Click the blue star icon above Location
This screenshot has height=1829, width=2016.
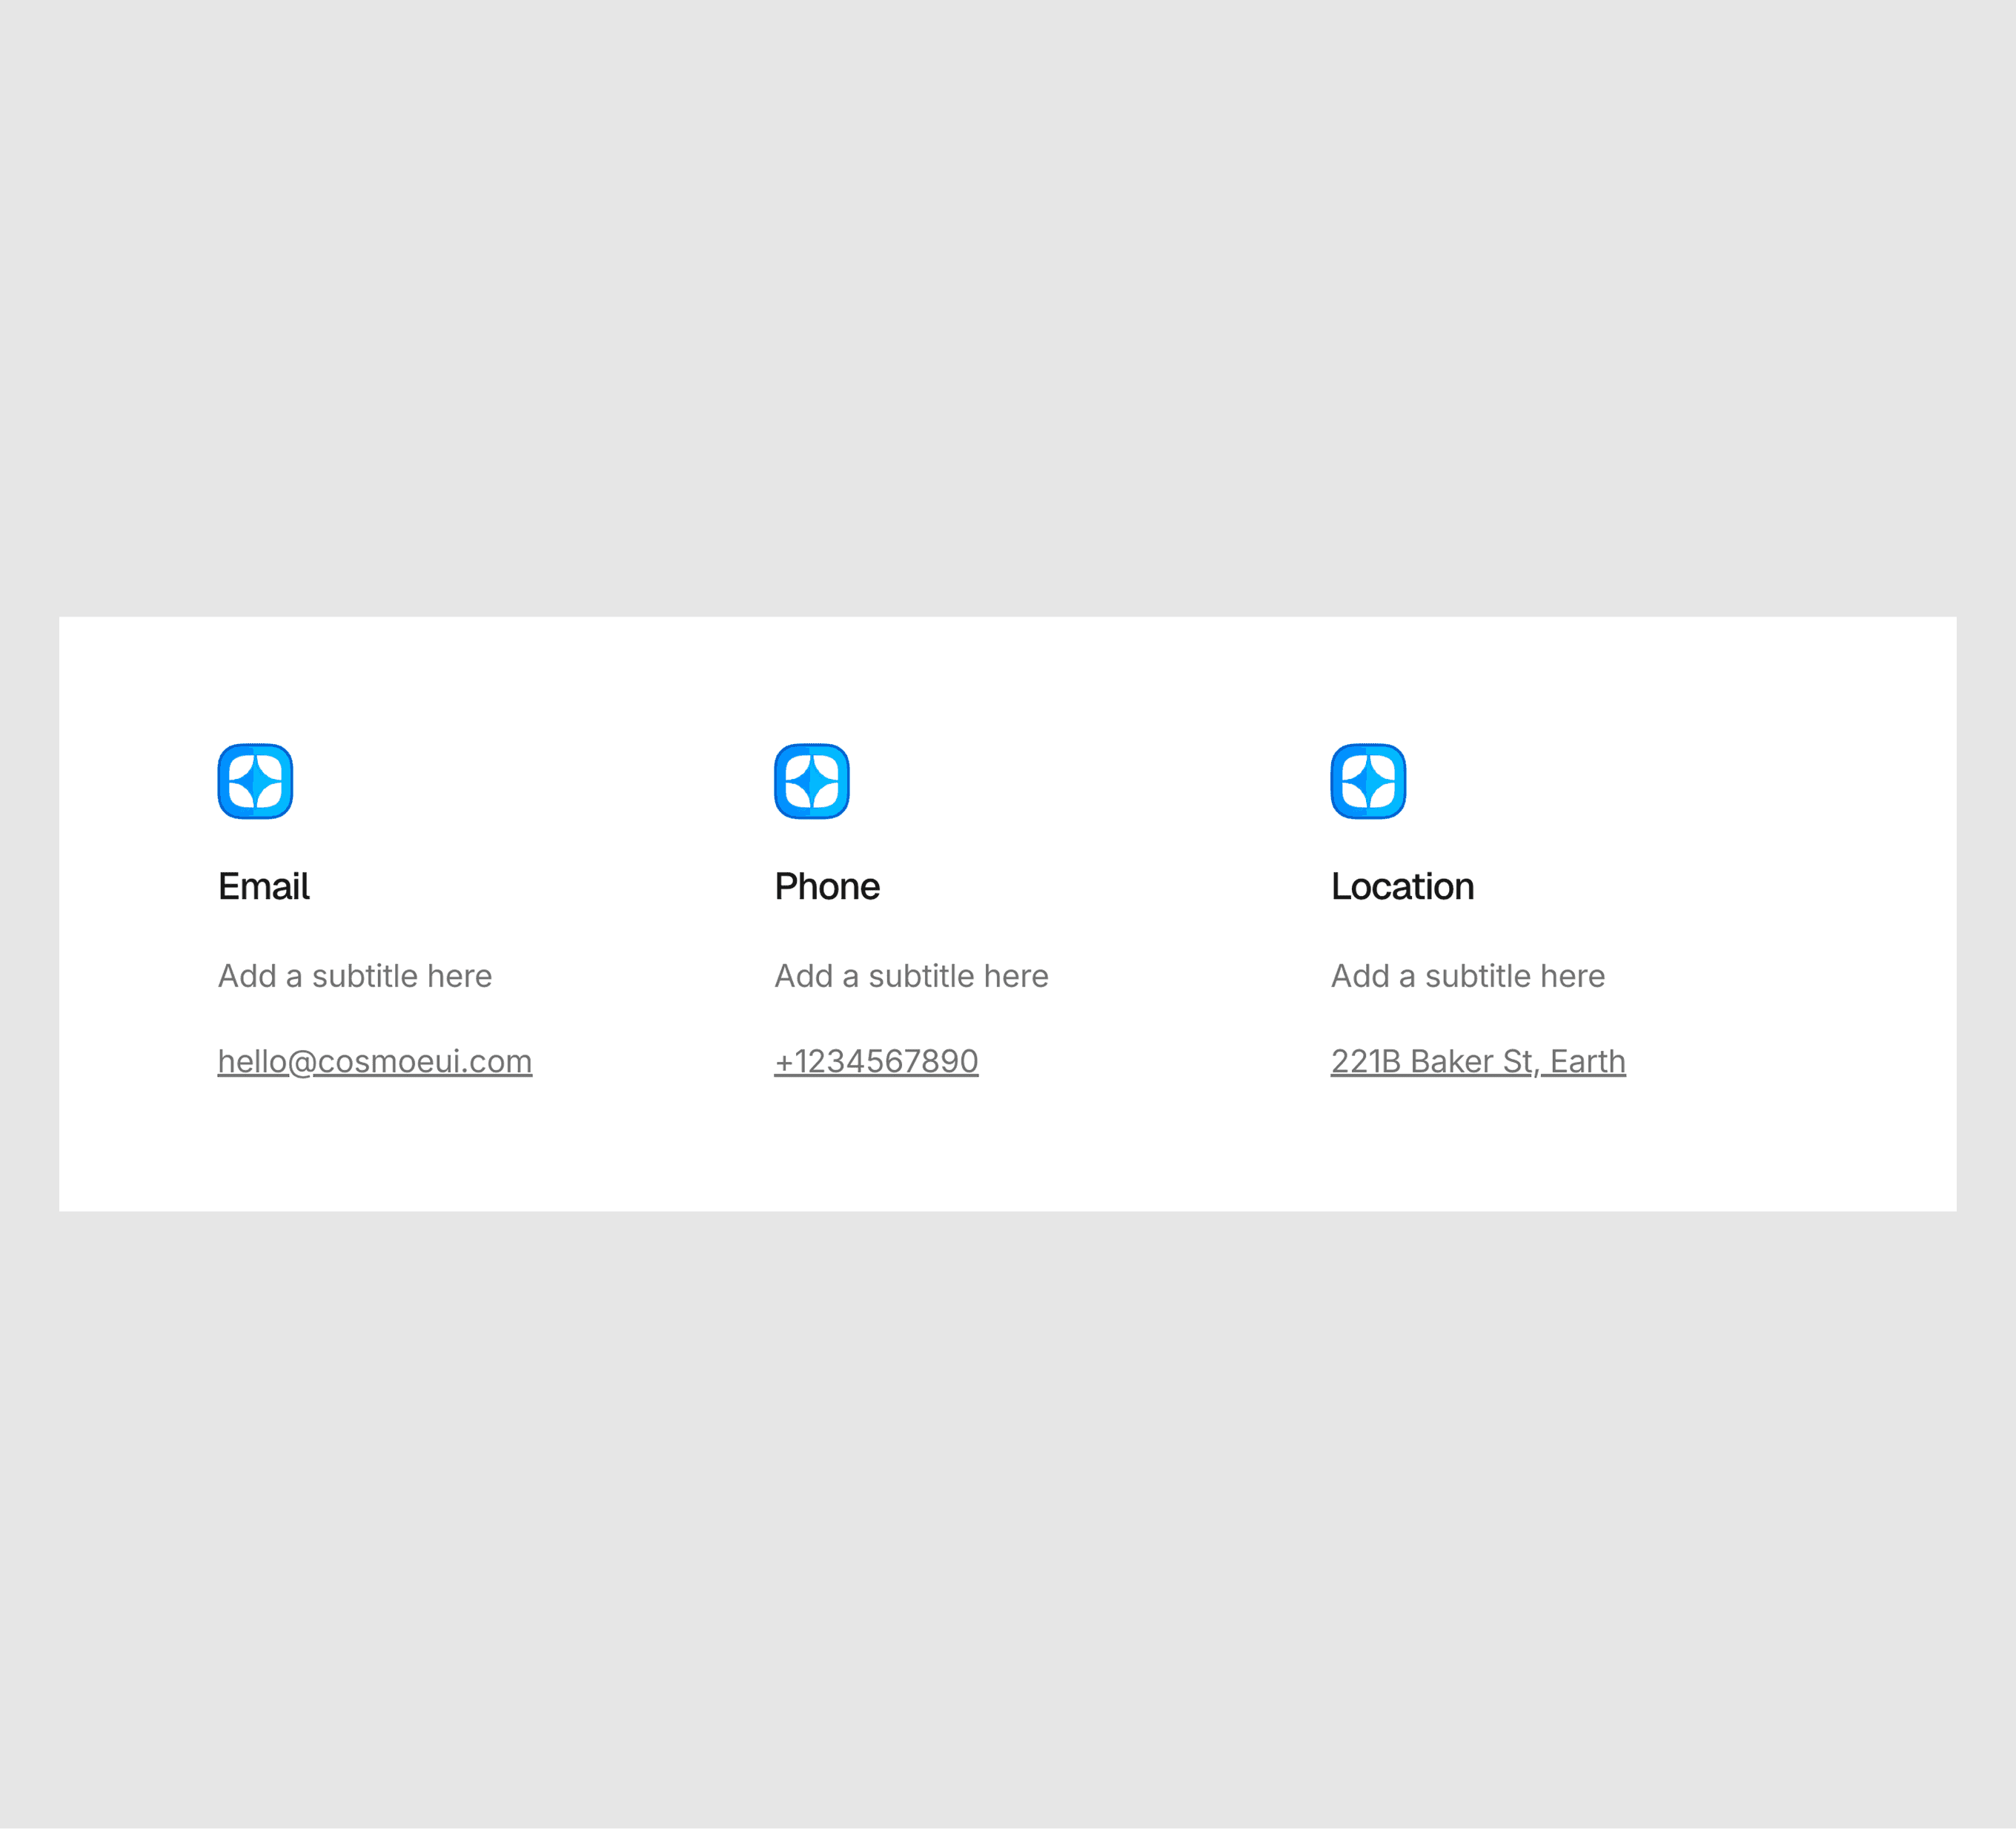pyautogui.click(x=1368, y=781)
